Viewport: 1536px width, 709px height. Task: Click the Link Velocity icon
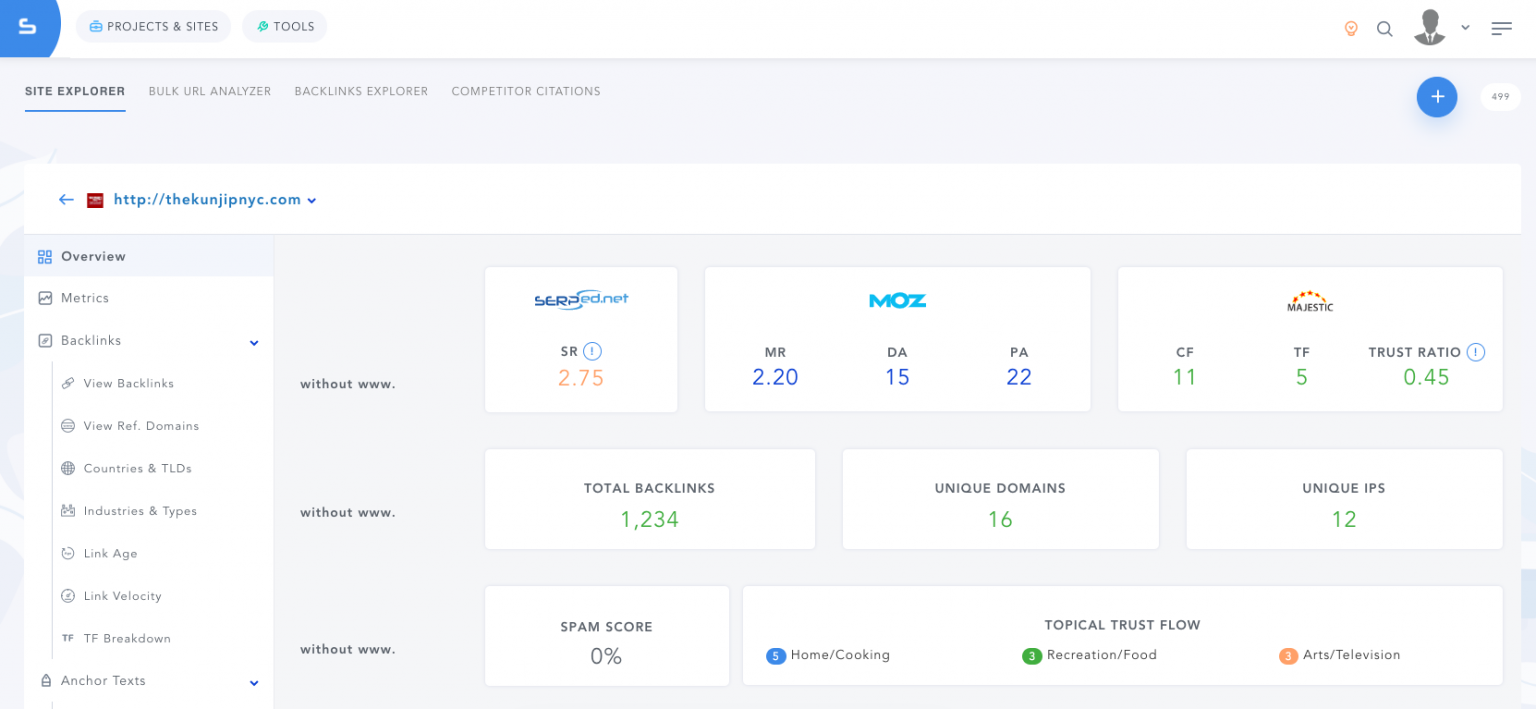[x=68, y=596]
